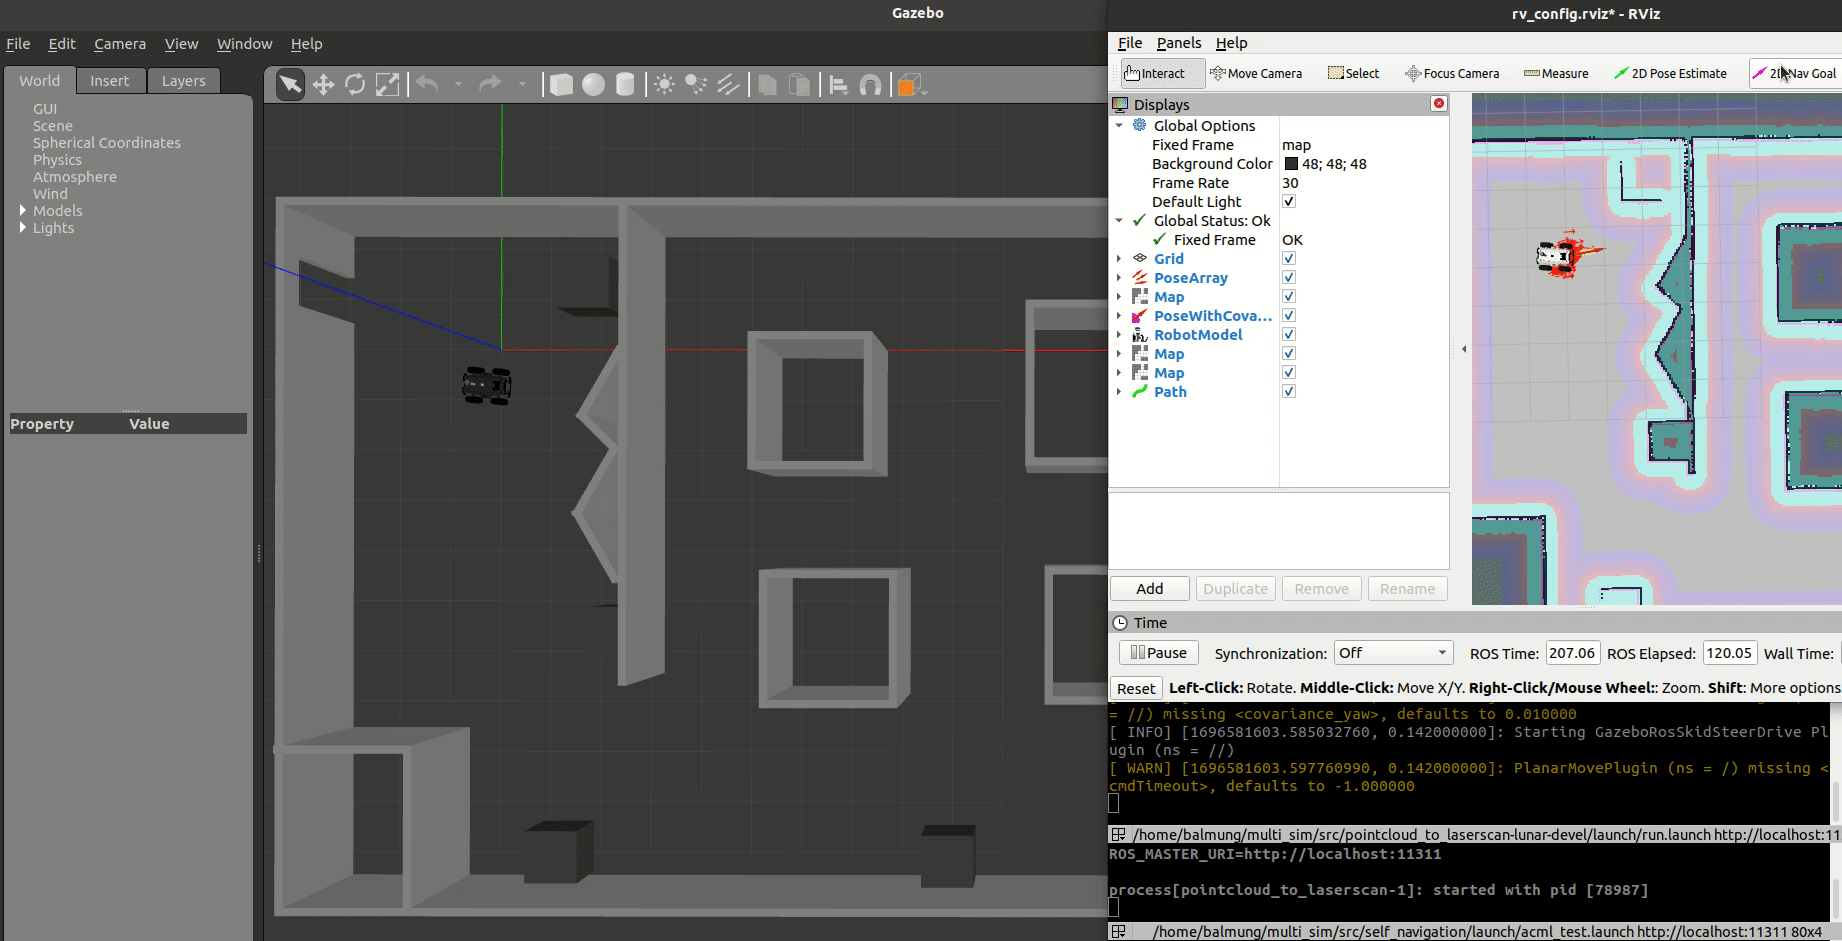
Task: Add a point light to scene
Action: click(x=664, y=85)
